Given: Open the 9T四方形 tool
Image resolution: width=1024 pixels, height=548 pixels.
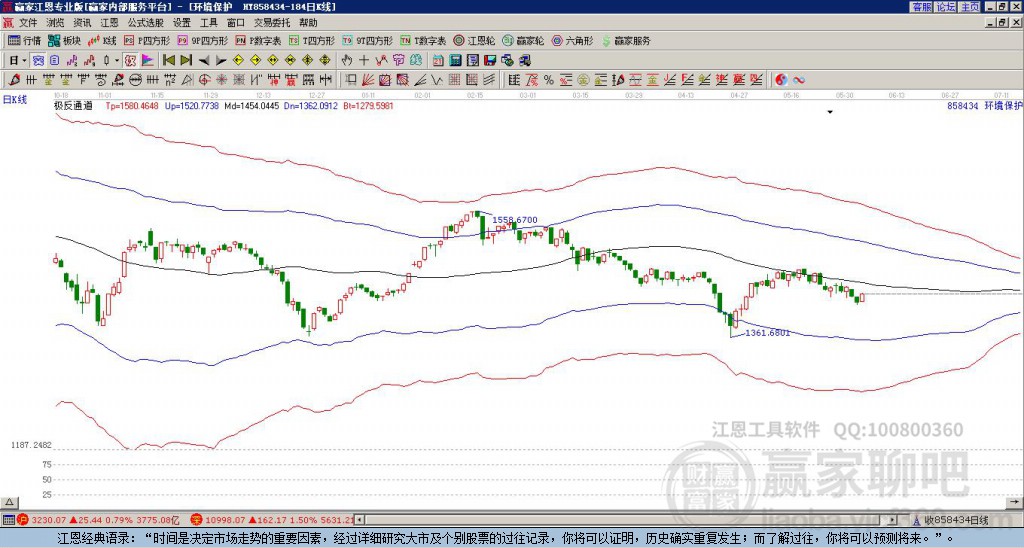Looking at the screenshot, I should coord(368,40).
